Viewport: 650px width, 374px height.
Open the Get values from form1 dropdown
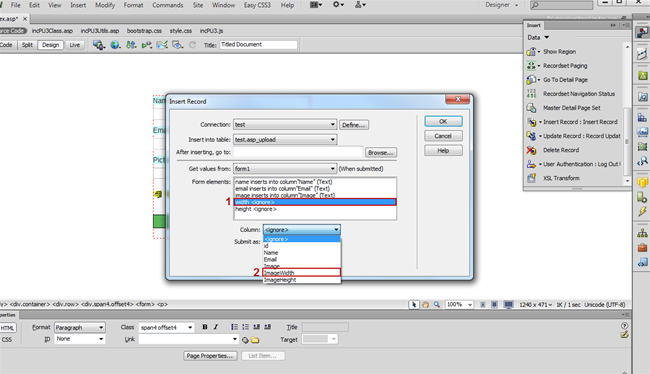coord(285,169)
